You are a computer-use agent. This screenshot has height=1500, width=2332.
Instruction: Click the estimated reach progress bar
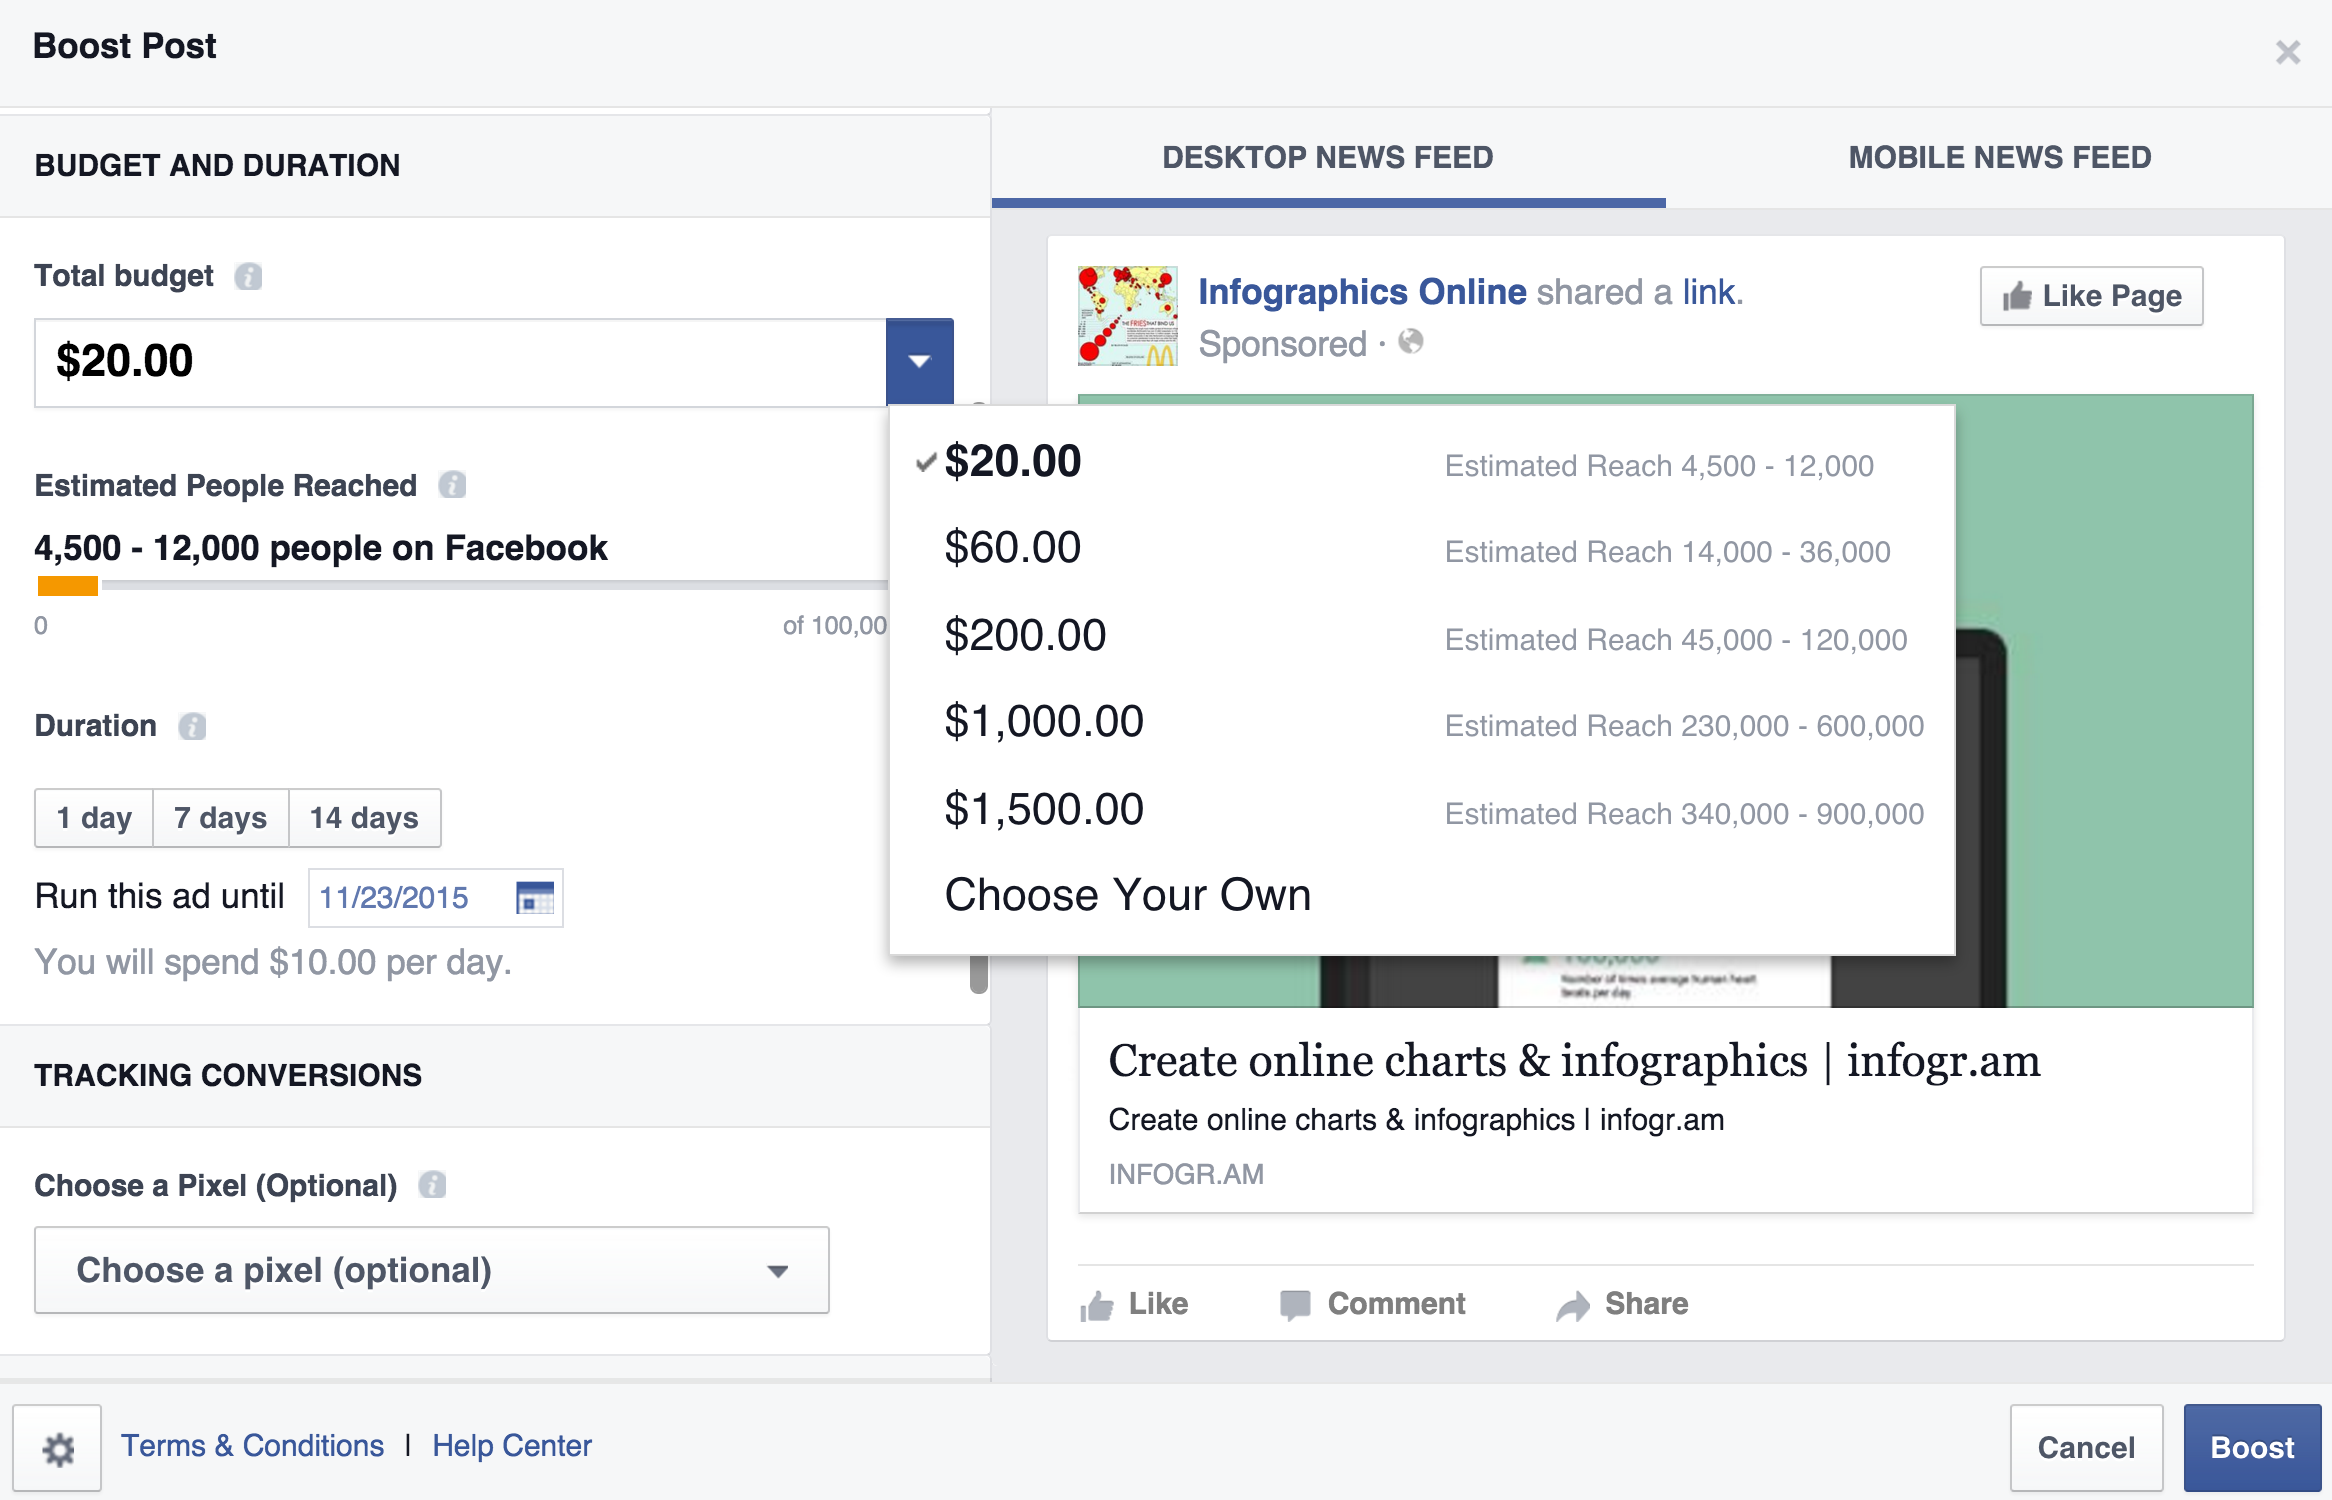tap(462, 586)
